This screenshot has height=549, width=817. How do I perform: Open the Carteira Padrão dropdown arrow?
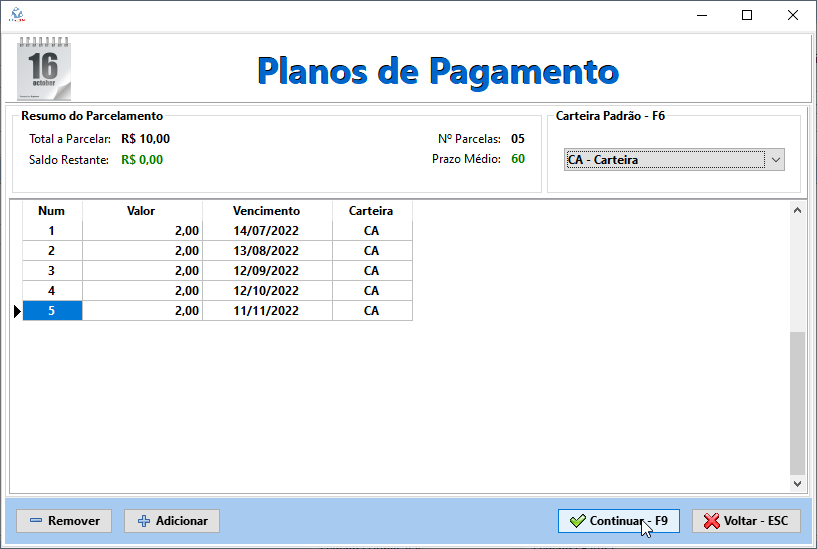coord(775,160)
